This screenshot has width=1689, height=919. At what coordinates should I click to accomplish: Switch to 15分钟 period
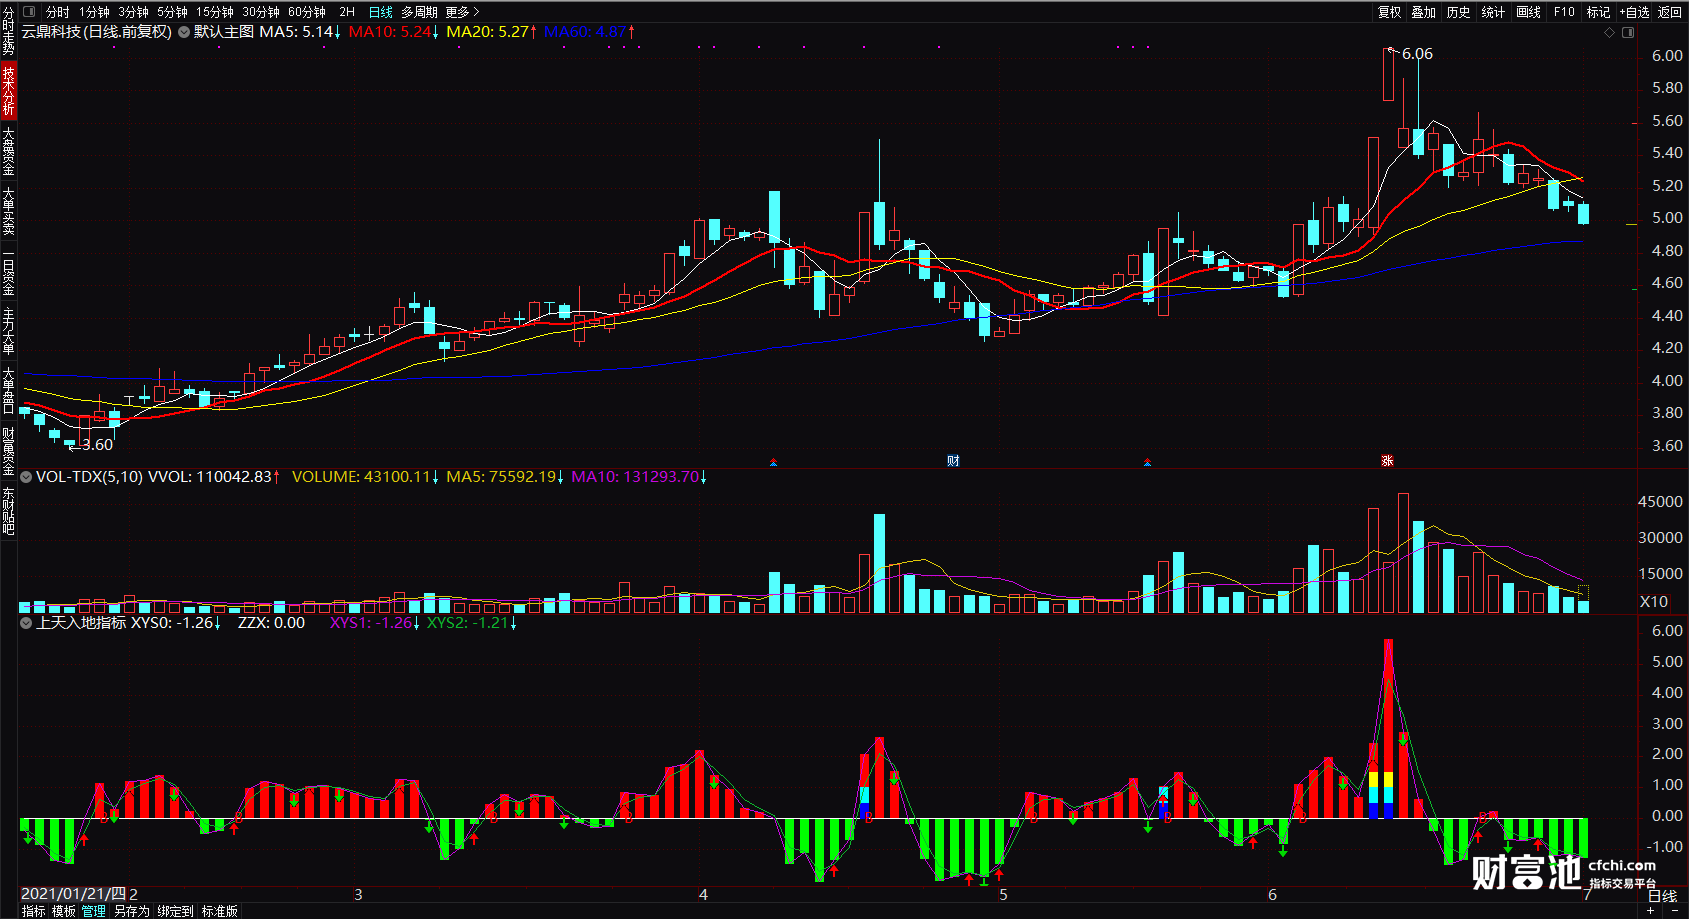coord(214,12)
